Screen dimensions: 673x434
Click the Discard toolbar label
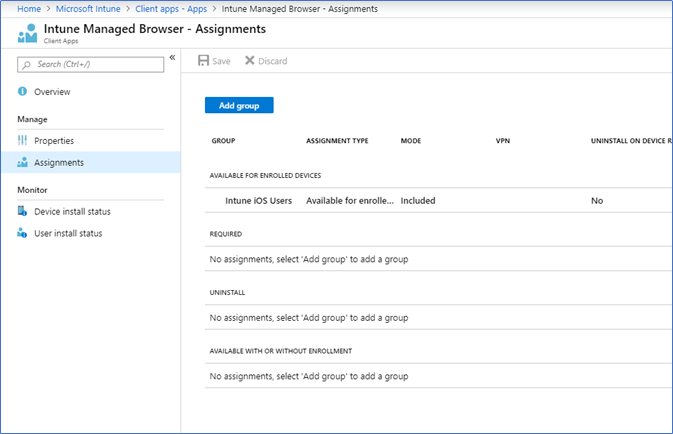pos(273,61)
